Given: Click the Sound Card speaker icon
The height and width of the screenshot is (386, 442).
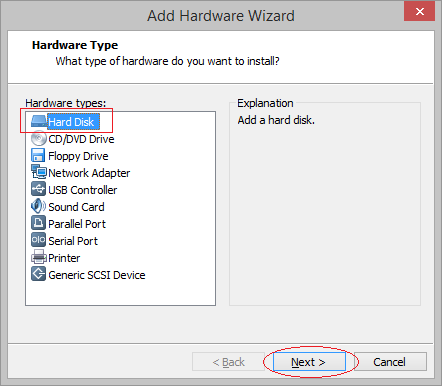Looking at the screenshot, I should [38, 206].
